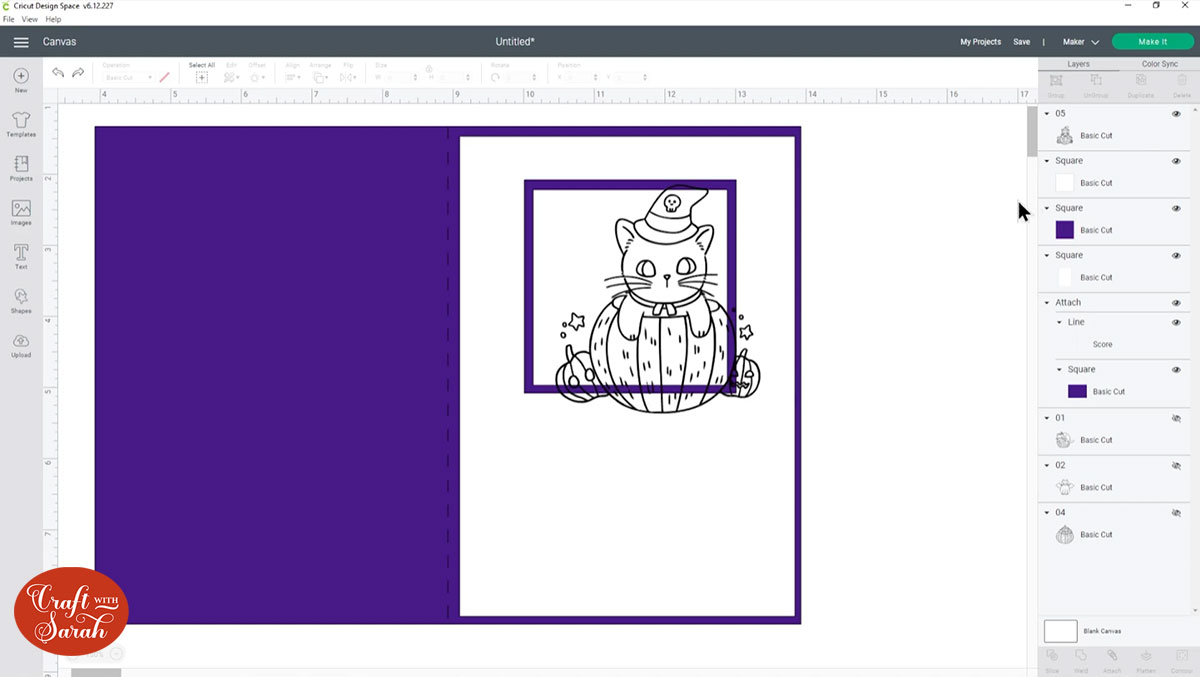Viewport: 1200px width, 677px height.
Task: Collapse the Attach group
Action: coord(1047,303)
